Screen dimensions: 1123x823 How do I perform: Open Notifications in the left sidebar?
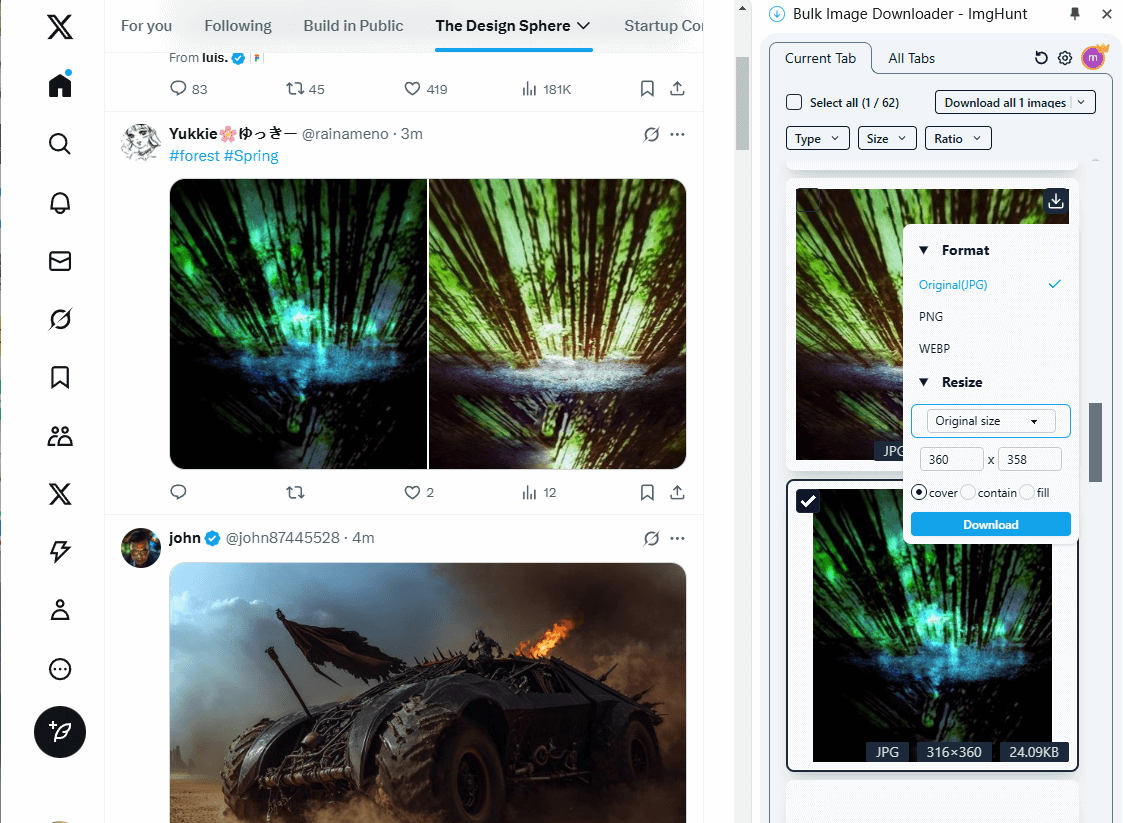click(59, 202)
